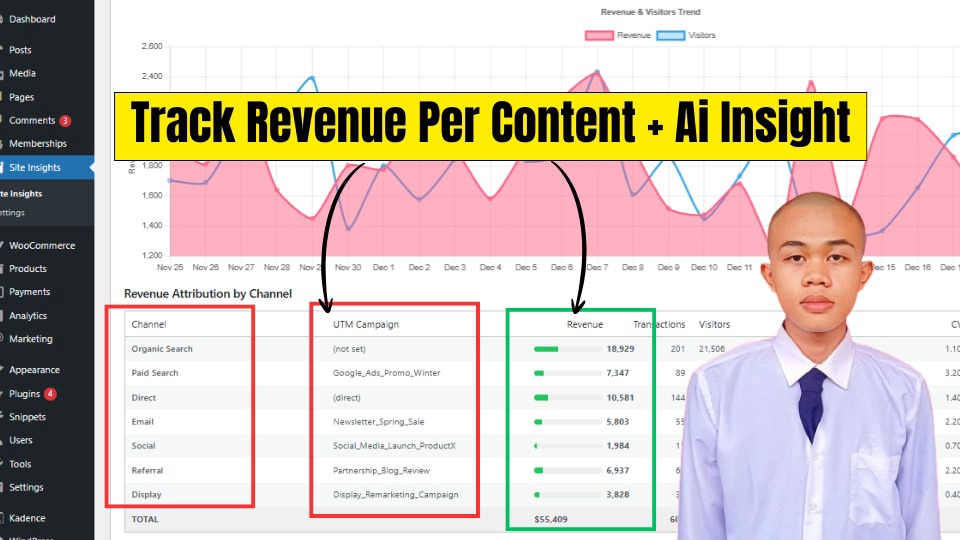The image size is (960, 540).
Task: Toggle the Revenue series in chart legend
Action: 633,35
